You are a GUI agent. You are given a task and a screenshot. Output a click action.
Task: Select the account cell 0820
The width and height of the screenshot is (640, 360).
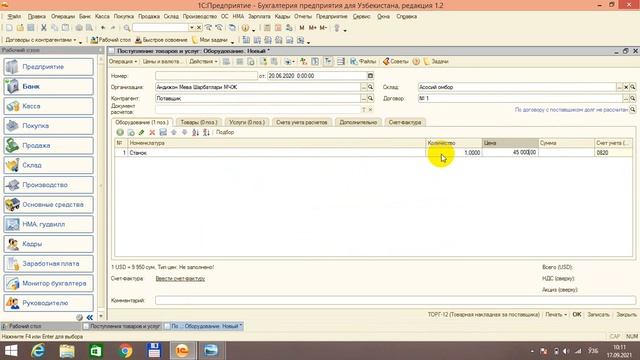(x=613, y=153)
